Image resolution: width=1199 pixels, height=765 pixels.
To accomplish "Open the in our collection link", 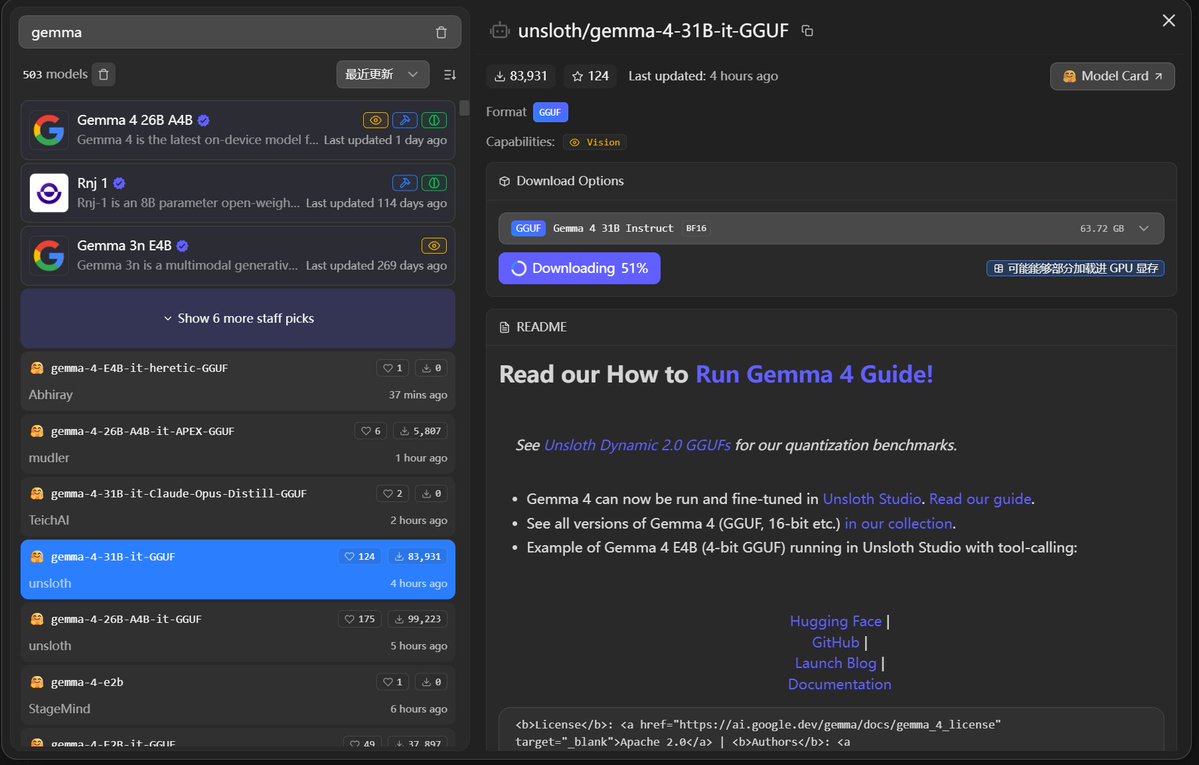I will point(898,523).
